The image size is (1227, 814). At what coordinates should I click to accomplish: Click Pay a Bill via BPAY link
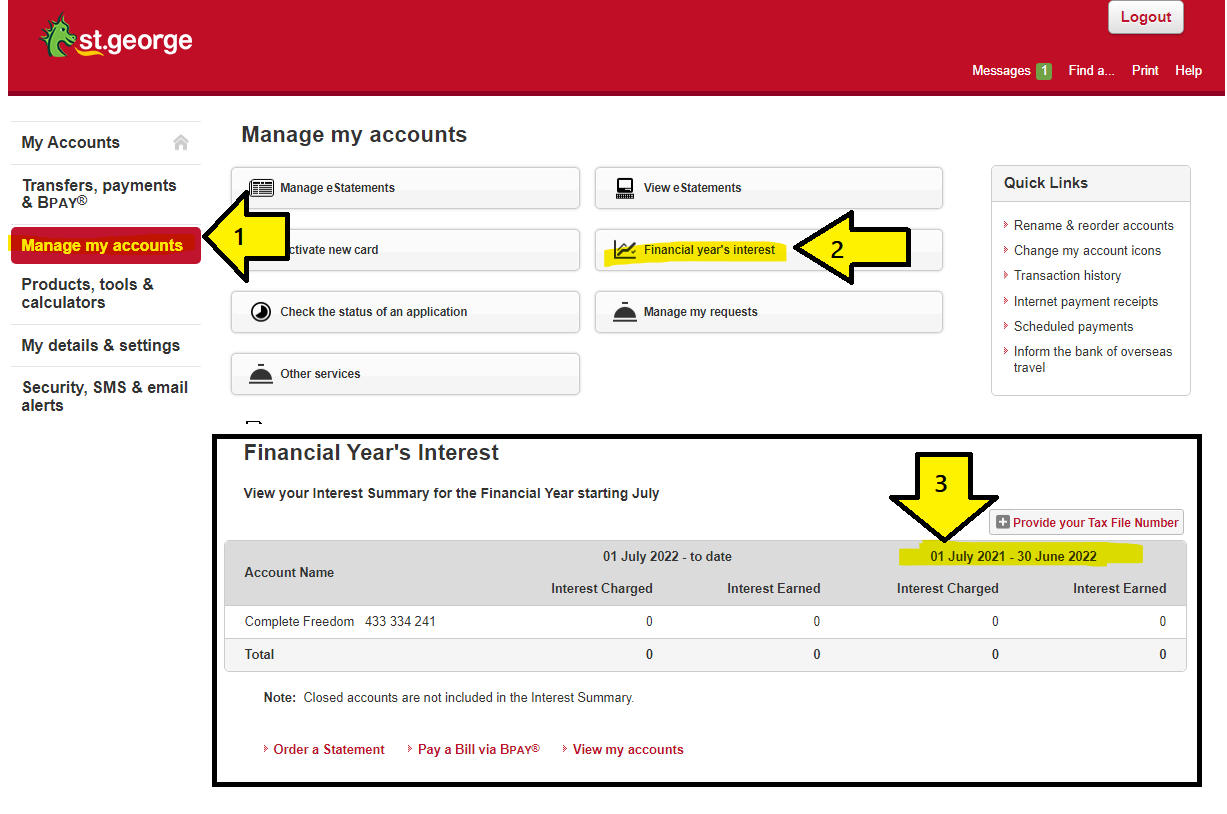(479, 749)
